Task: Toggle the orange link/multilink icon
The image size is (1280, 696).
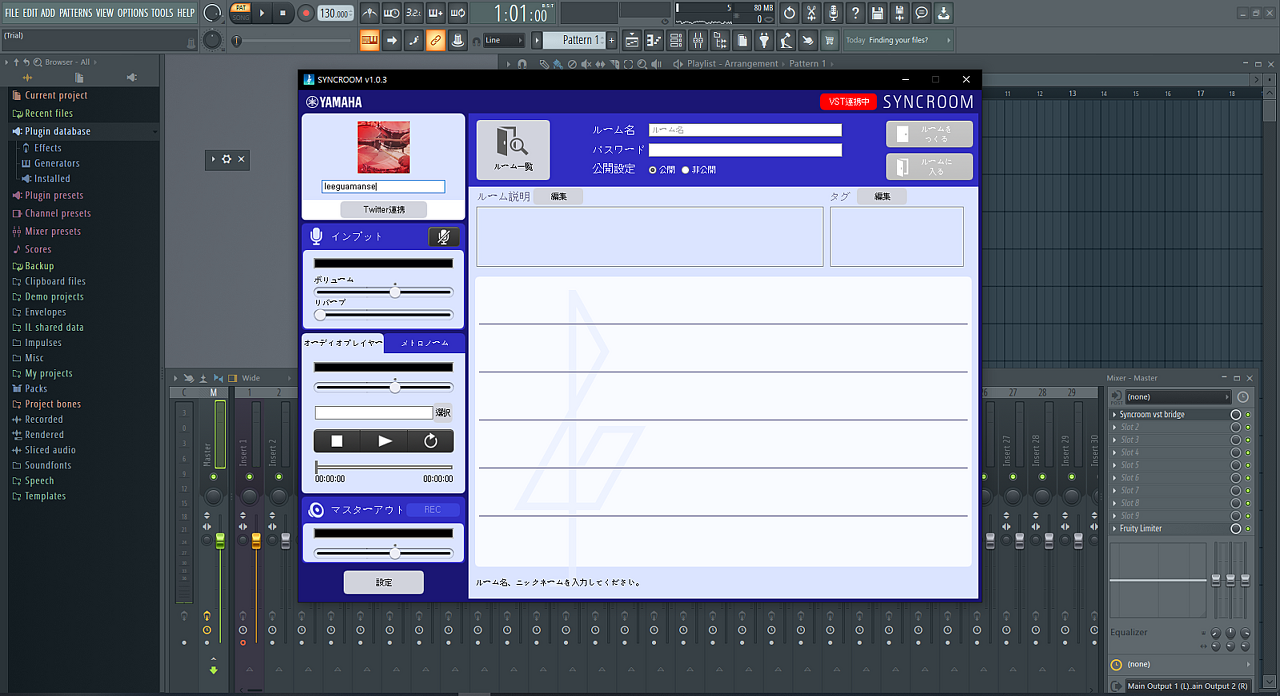Action: click(x=435, y=40)
